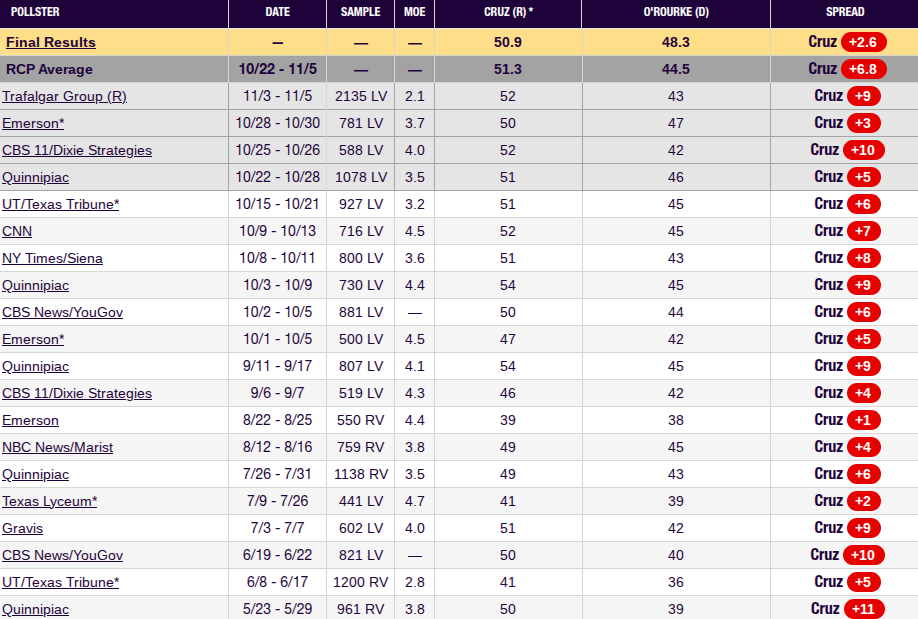Screen dimensions: 918x619
Task: Open the Final Results link
Action: pos(50,42)
